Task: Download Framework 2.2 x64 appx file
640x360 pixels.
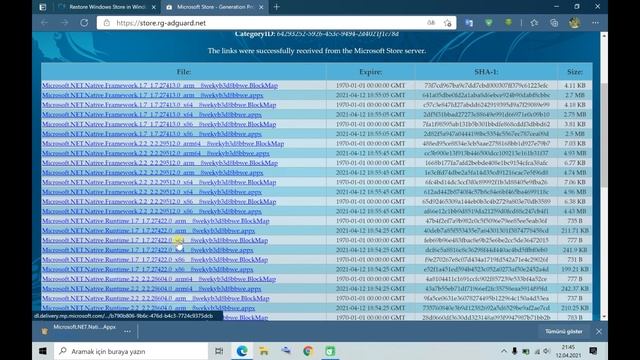Action: 151,192
